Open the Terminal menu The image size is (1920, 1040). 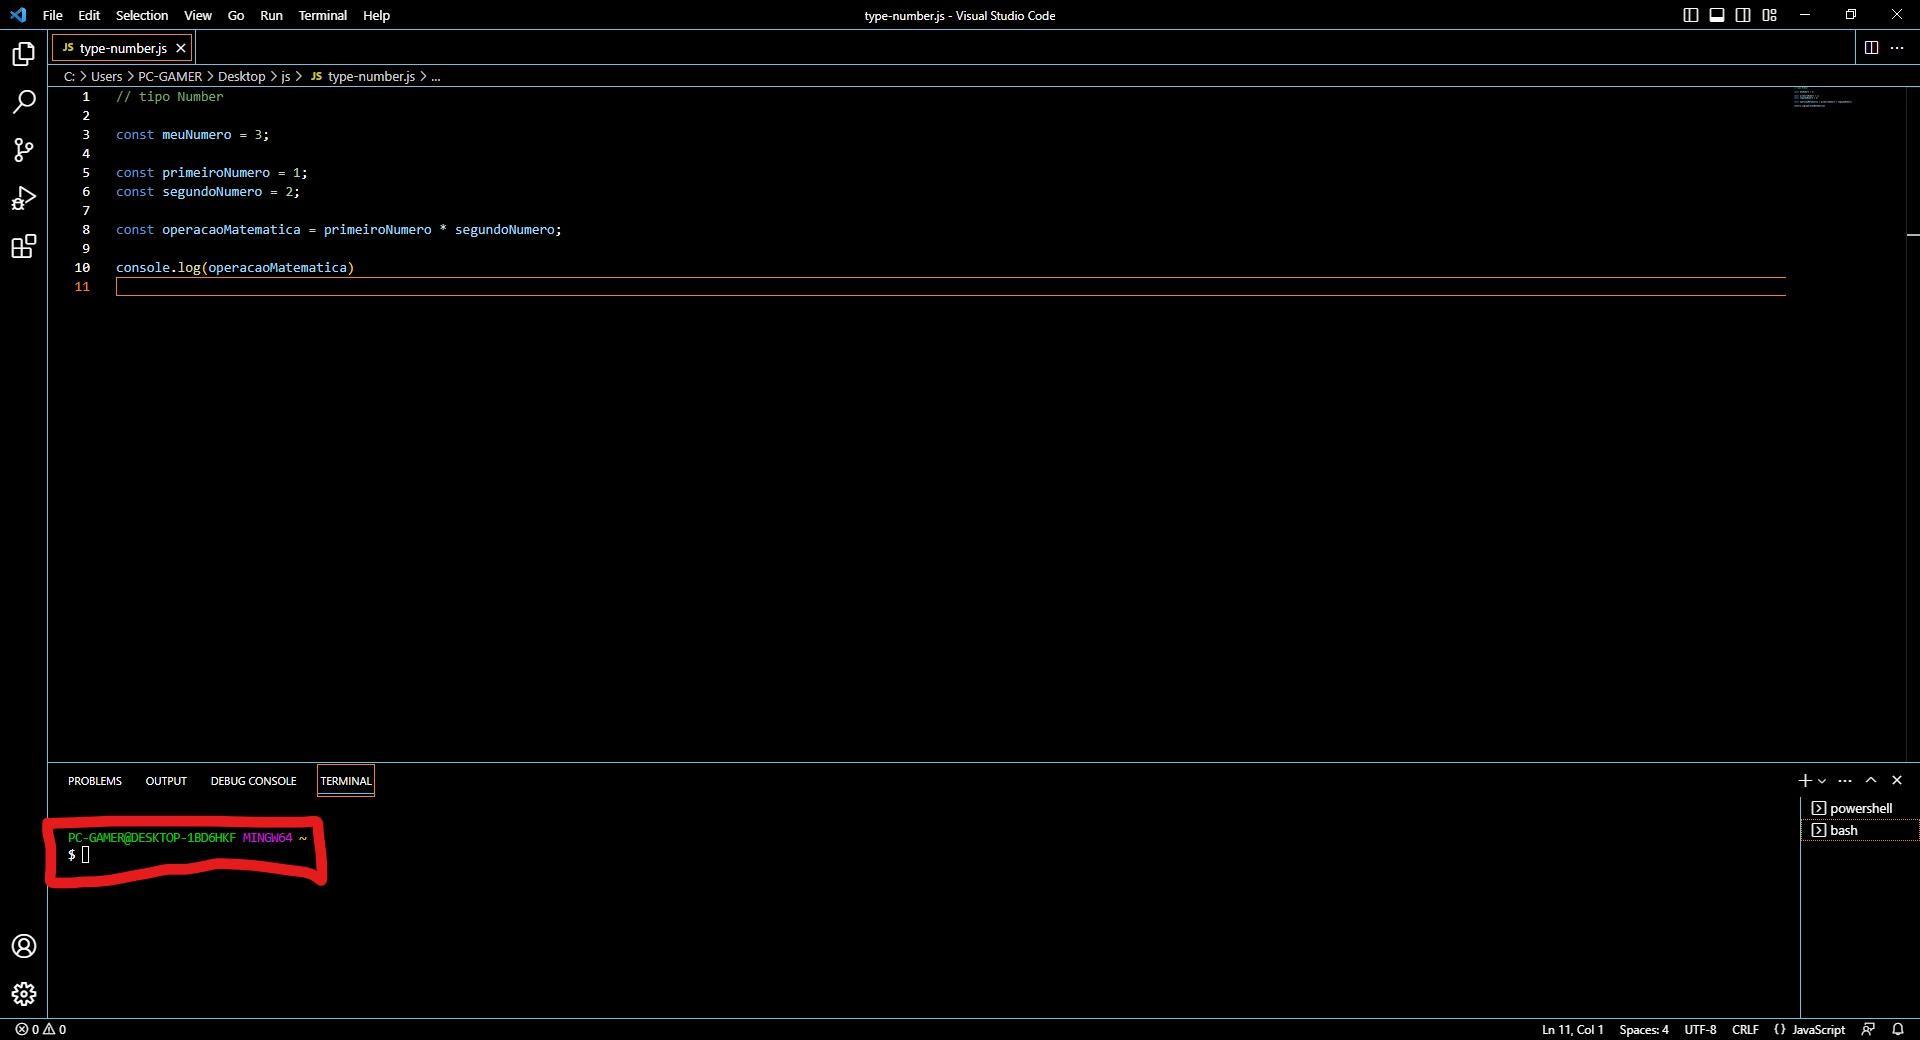click(322, 15)
